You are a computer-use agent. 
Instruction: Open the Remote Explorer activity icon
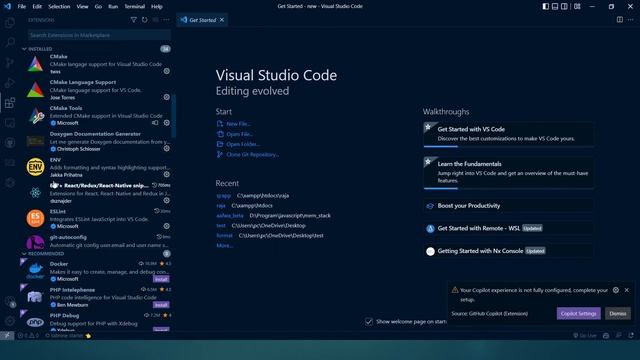click(10, 122)
